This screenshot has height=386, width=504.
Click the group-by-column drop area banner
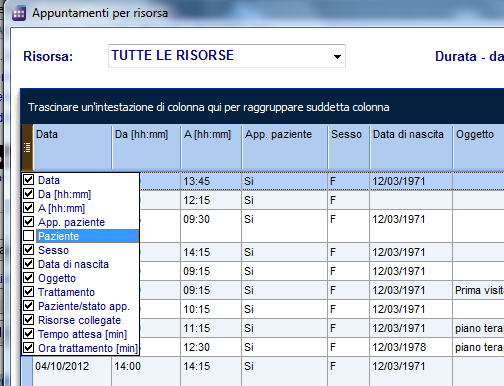coord(262,107)
